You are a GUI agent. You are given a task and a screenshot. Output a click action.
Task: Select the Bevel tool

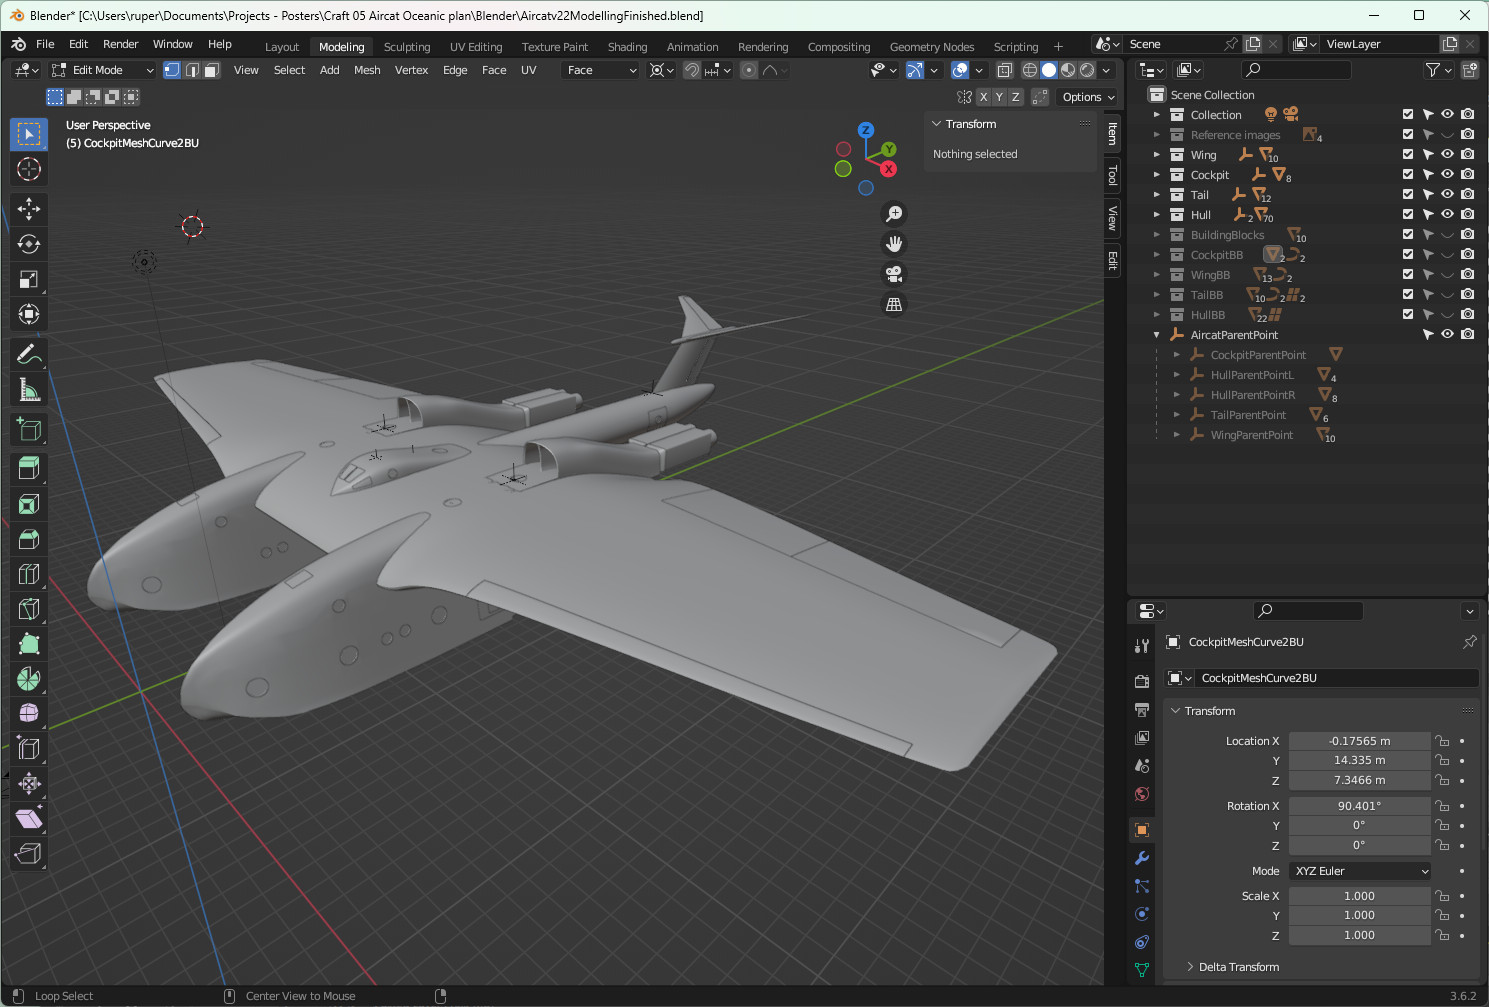click(x=29, y=539)
